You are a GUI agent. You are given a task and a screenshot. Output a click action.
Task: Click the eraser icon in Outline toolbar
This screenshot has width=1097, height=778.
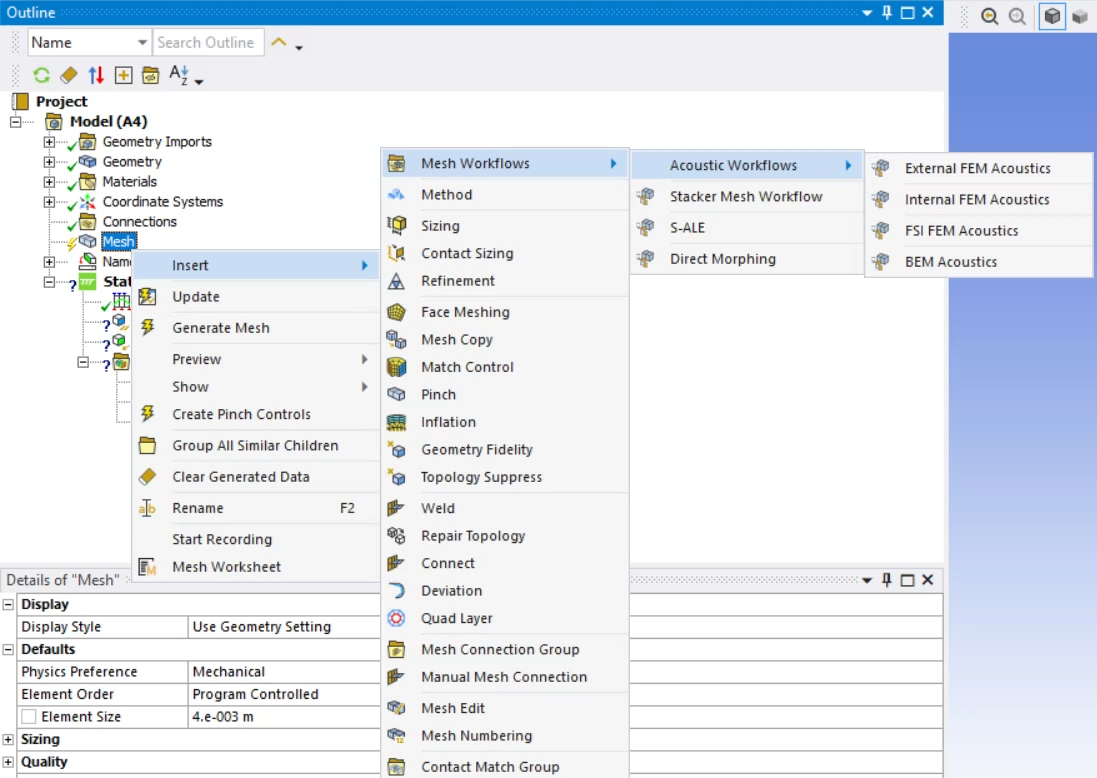(x=68, y=75)
